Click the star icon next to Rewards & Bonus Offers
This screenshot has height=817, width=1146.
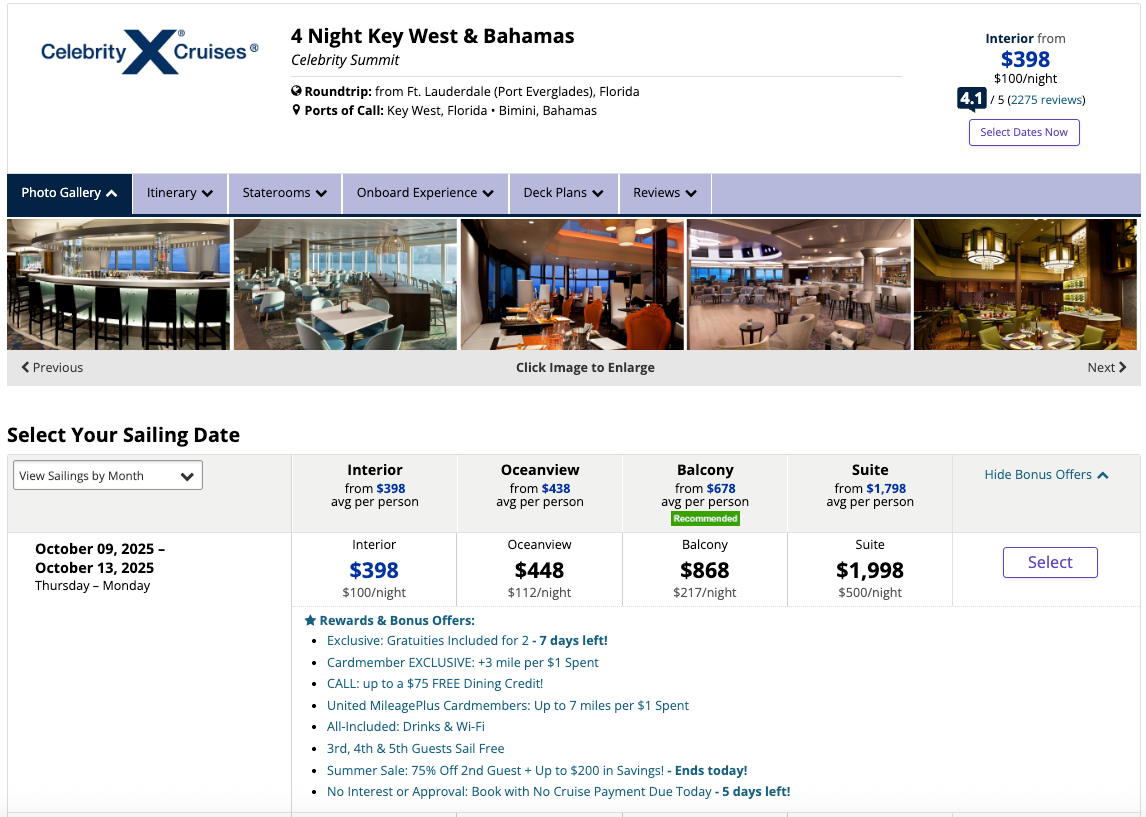pos(310,620)
